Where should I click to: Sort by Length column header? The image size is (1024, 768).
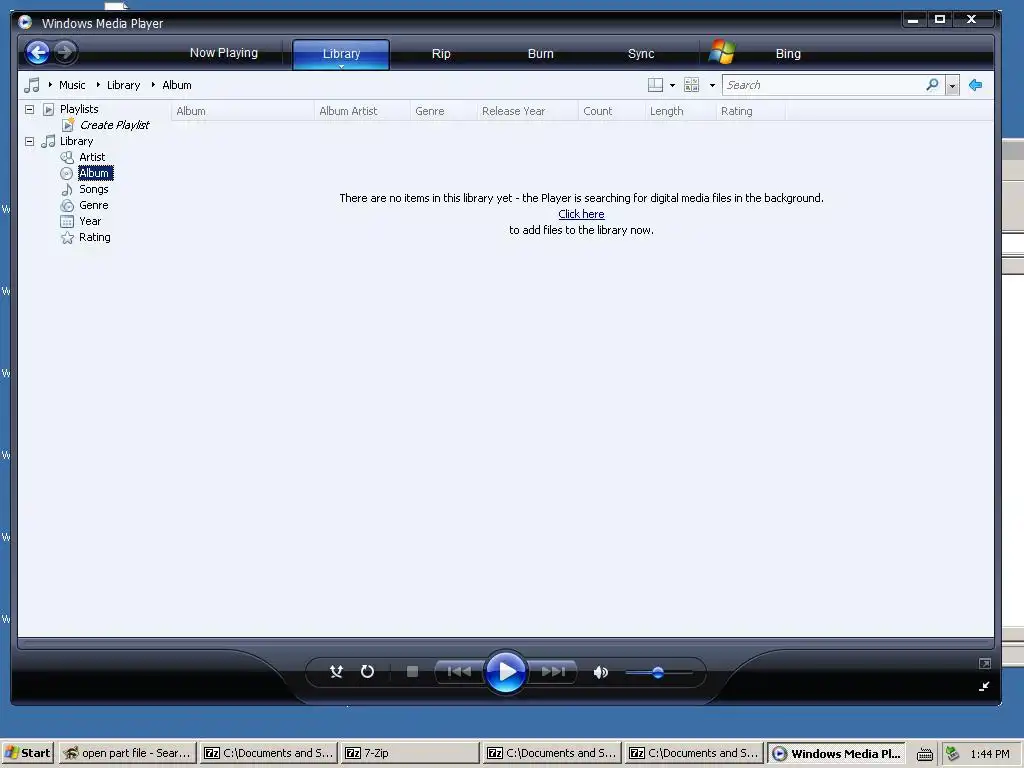point(680,111)
